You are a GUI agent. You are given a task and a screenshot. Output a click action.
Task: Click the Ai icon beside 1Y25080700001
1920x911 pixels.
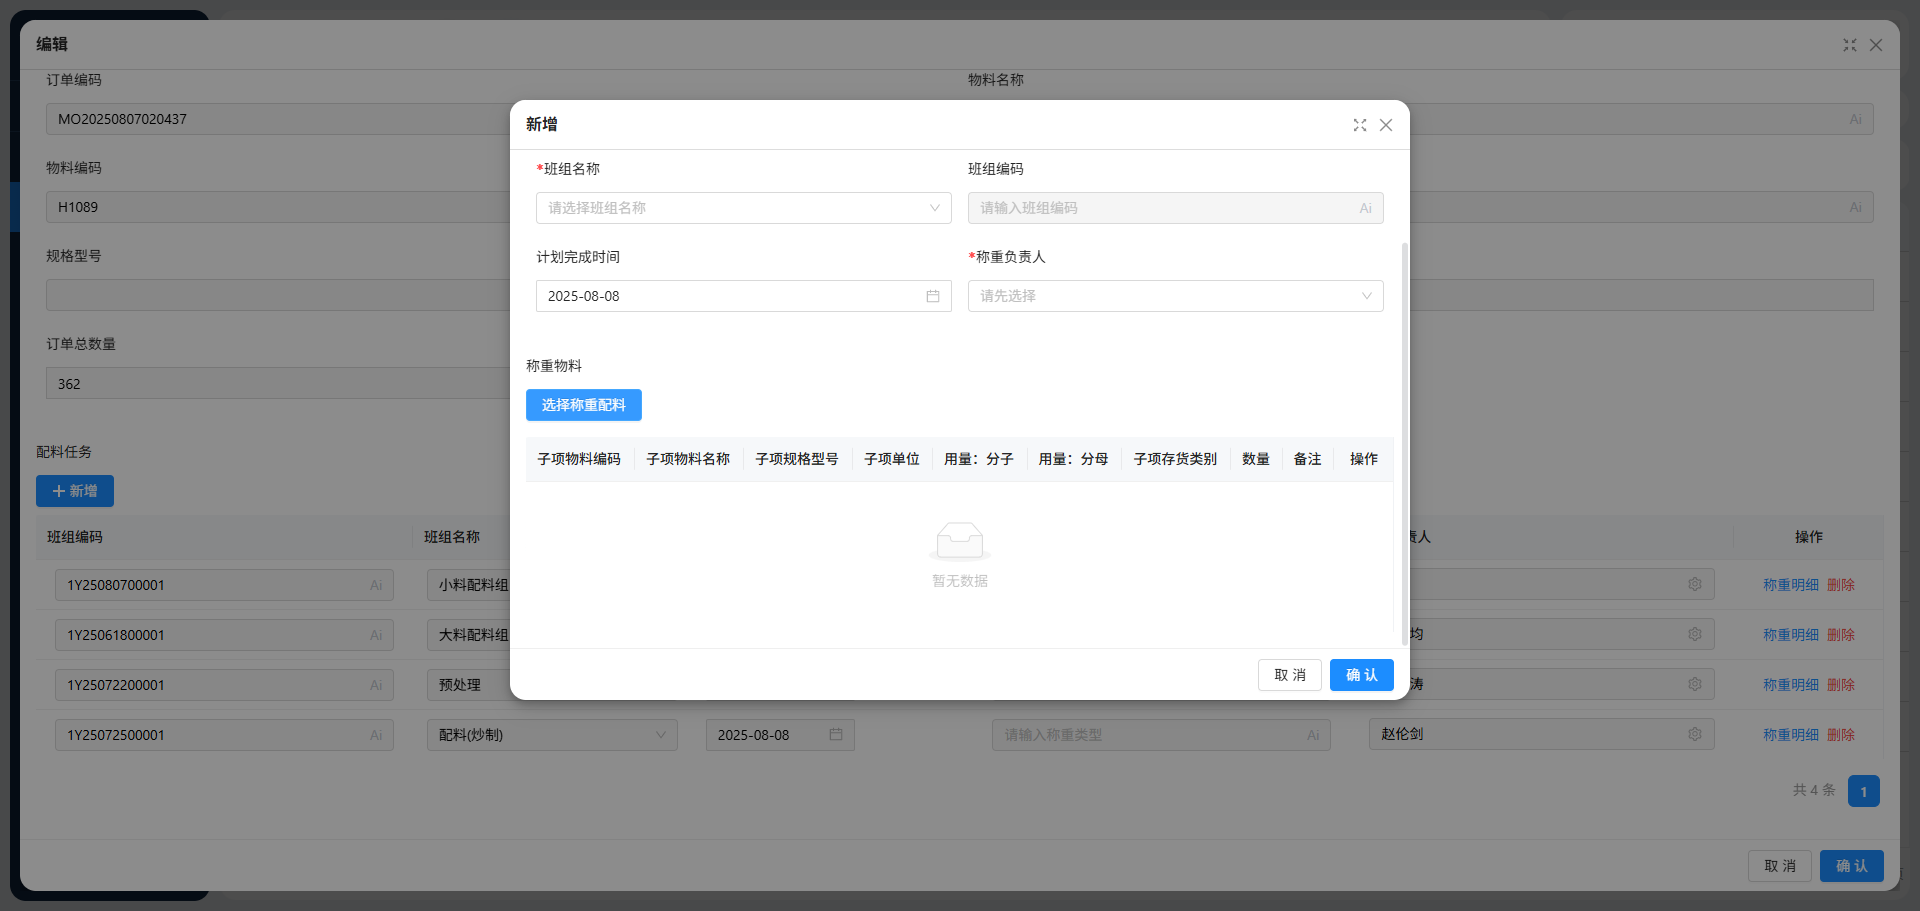tap(376, 585)
